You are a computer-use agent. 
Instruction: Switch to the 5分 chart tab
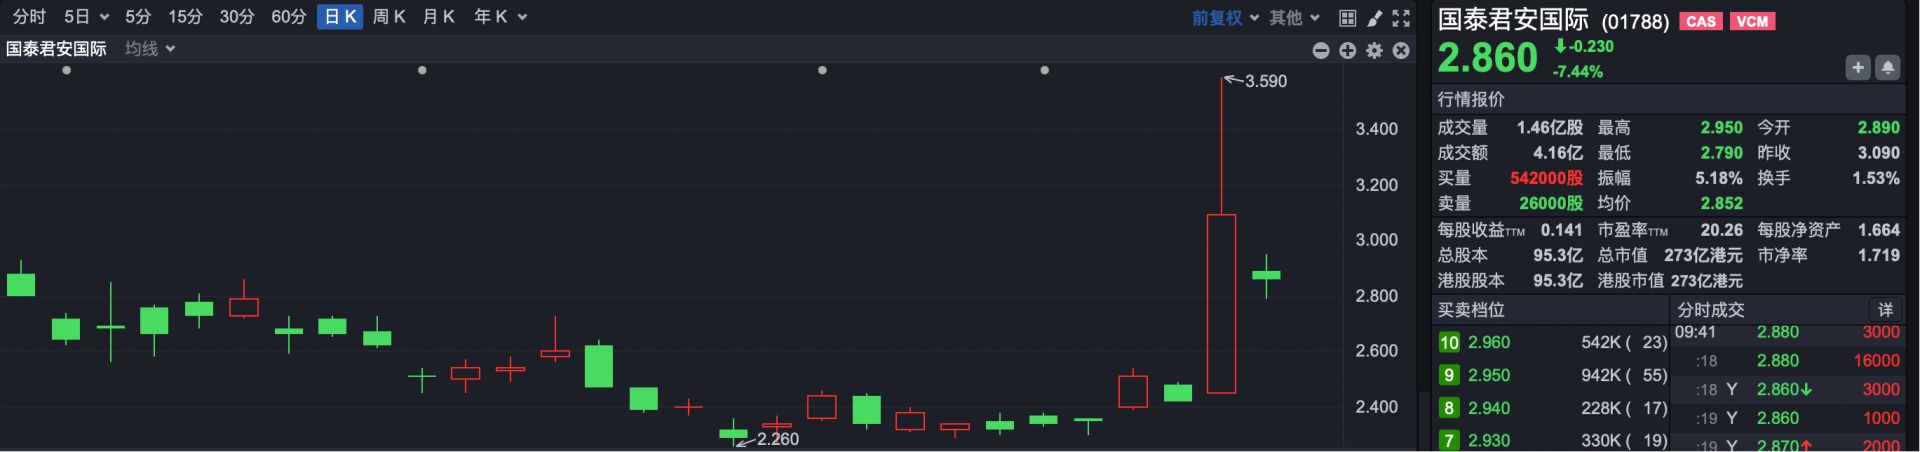pos(138,17)
